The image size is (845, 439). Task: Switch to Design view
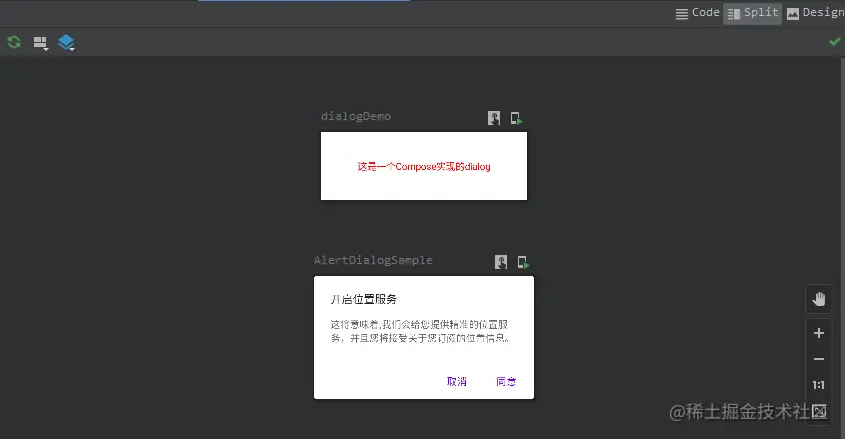click(x=815, y=13)
